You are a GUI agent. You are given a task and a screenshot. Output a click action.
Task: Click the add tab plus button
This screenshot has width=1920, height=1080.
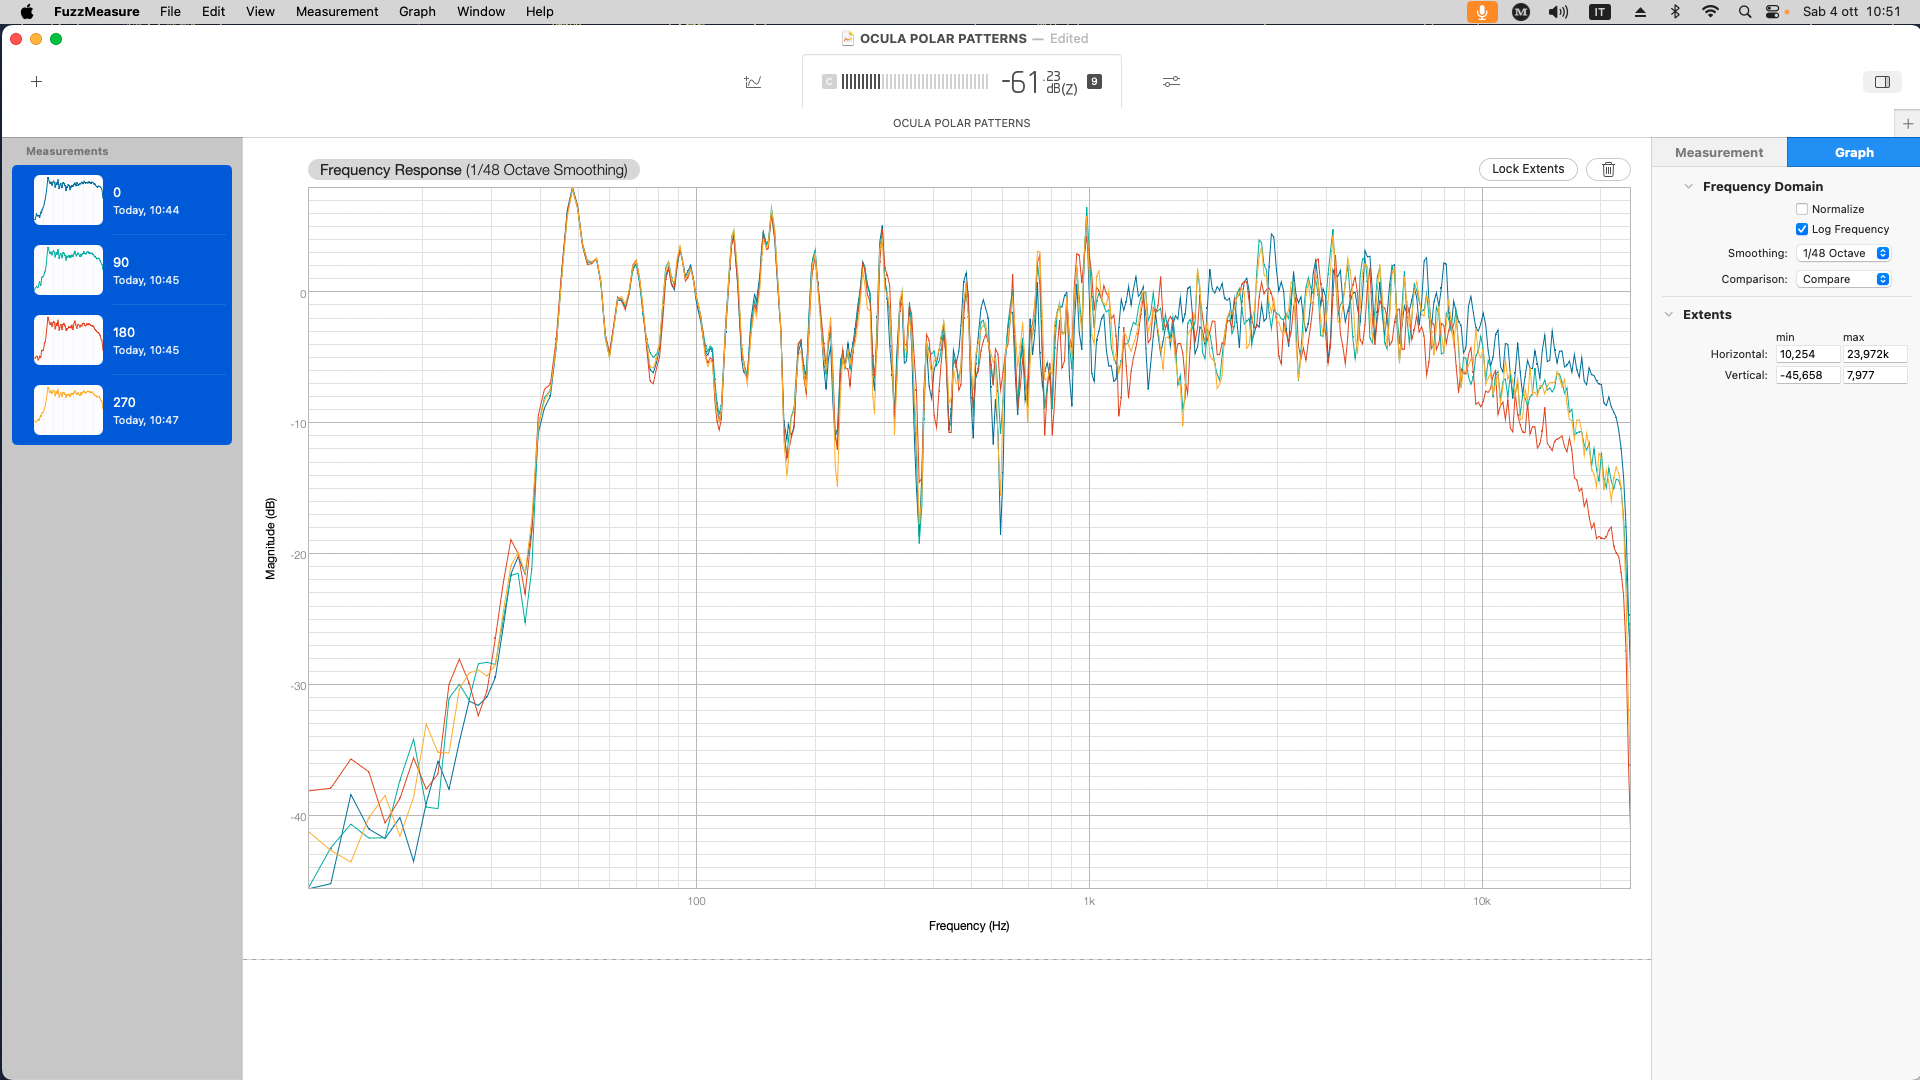pyautogui.click(x=1908, y=124)
